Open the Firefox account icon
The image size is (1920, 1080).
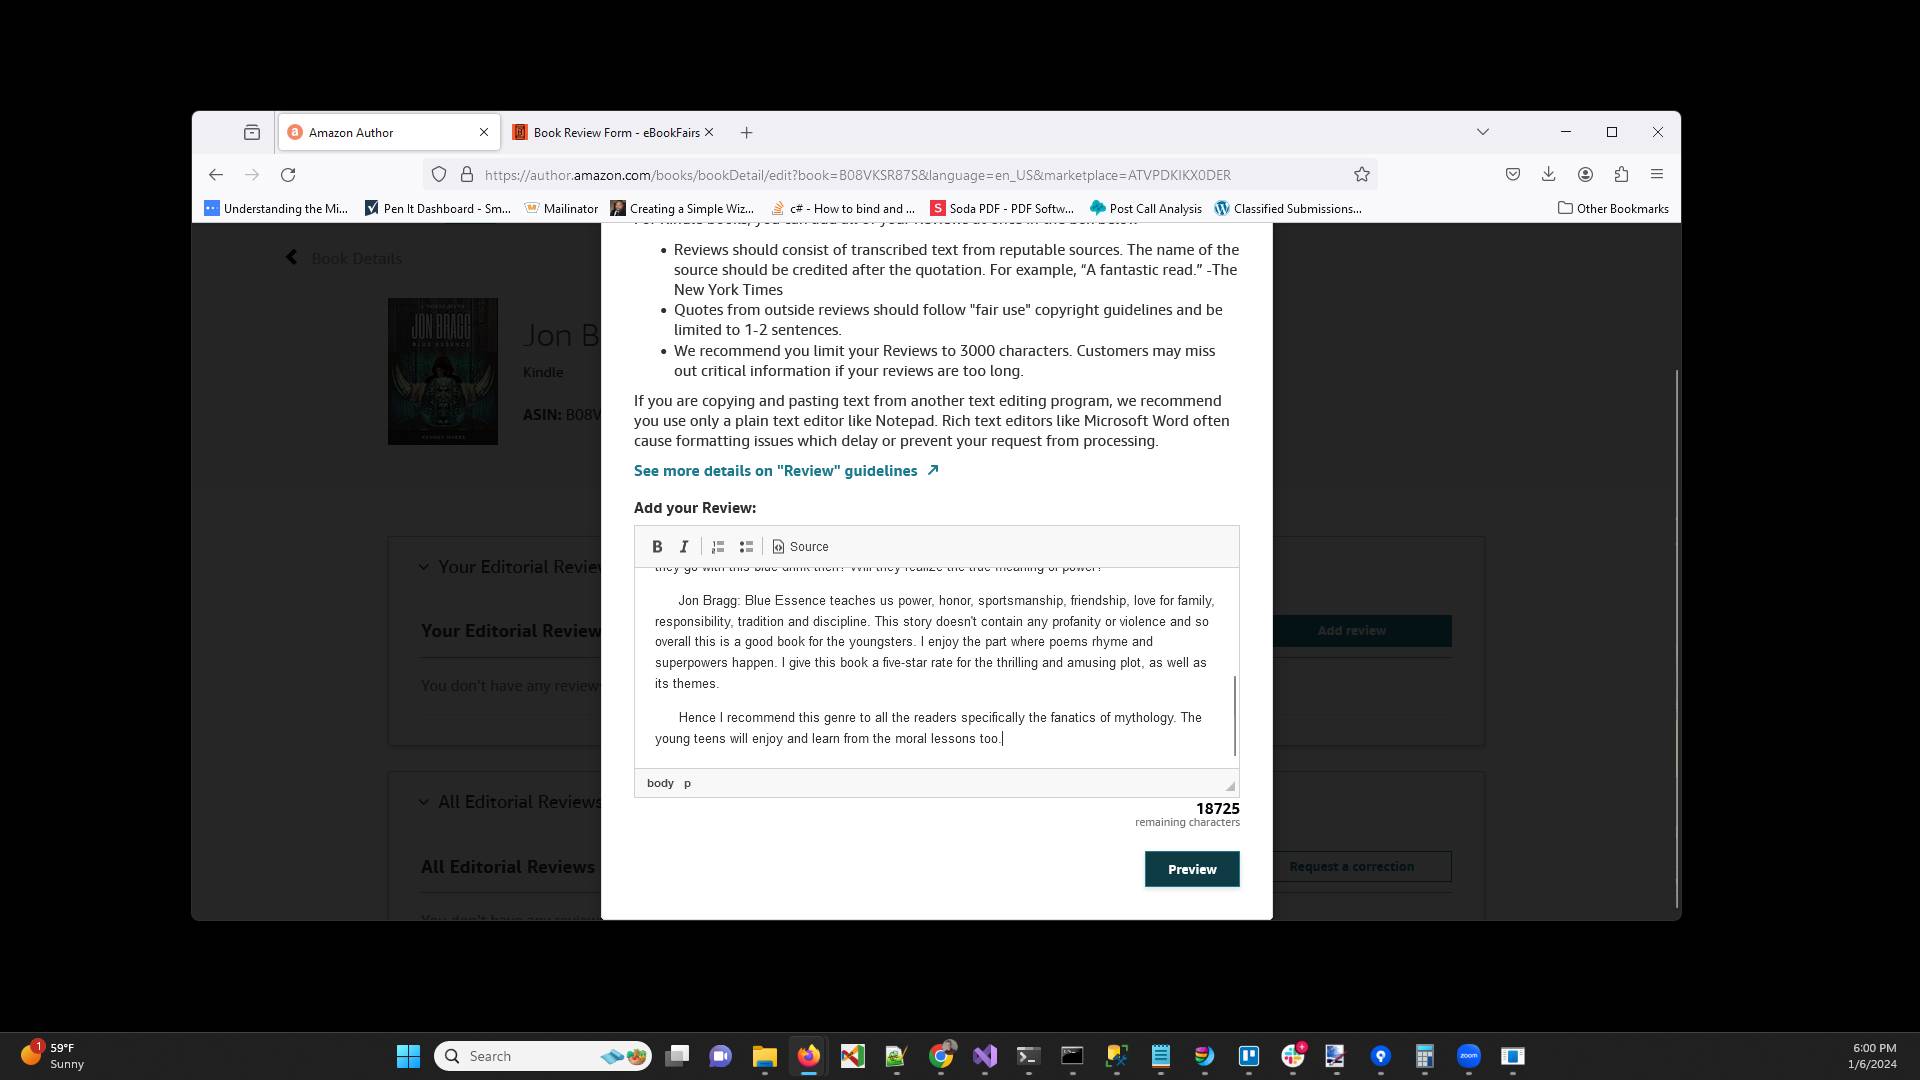(x=1585, y=174)
